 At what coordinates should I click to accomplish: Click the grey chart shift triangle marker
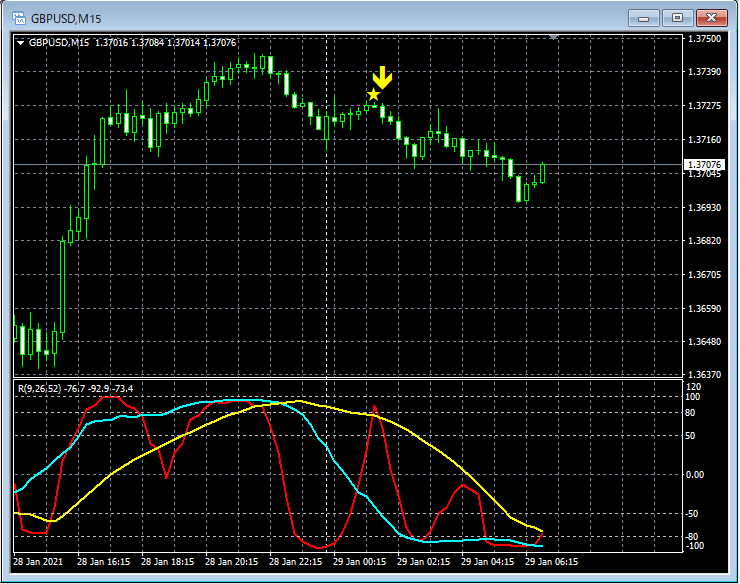[554, 37]
